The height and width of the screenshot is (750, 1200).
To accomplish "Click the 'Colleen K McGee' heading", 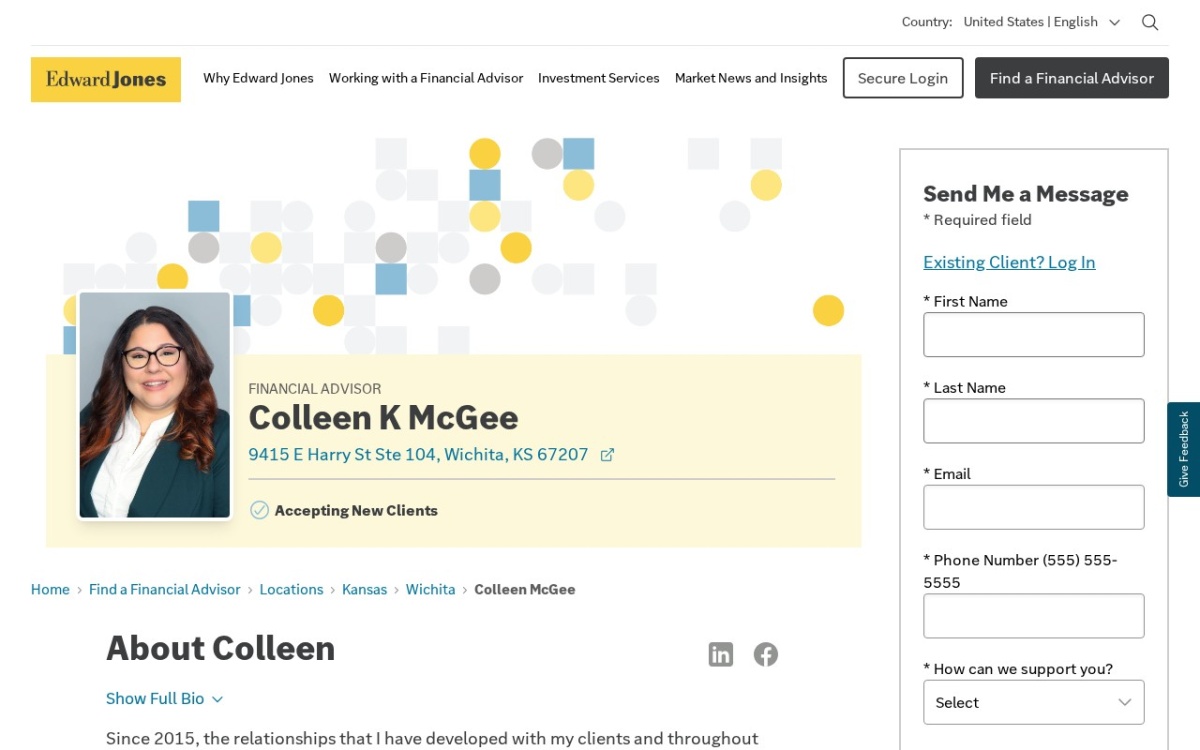I will pyautogui.click(x=383, y=418).
